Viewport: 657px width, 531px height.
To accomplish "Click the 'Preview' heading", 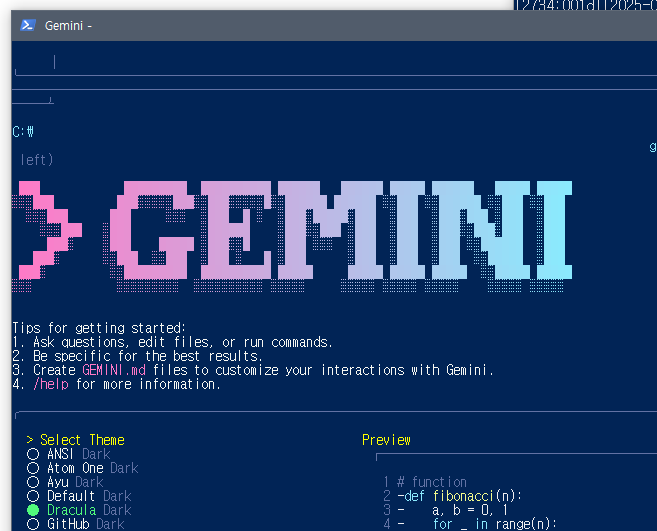I will click(x=386, y=440).
